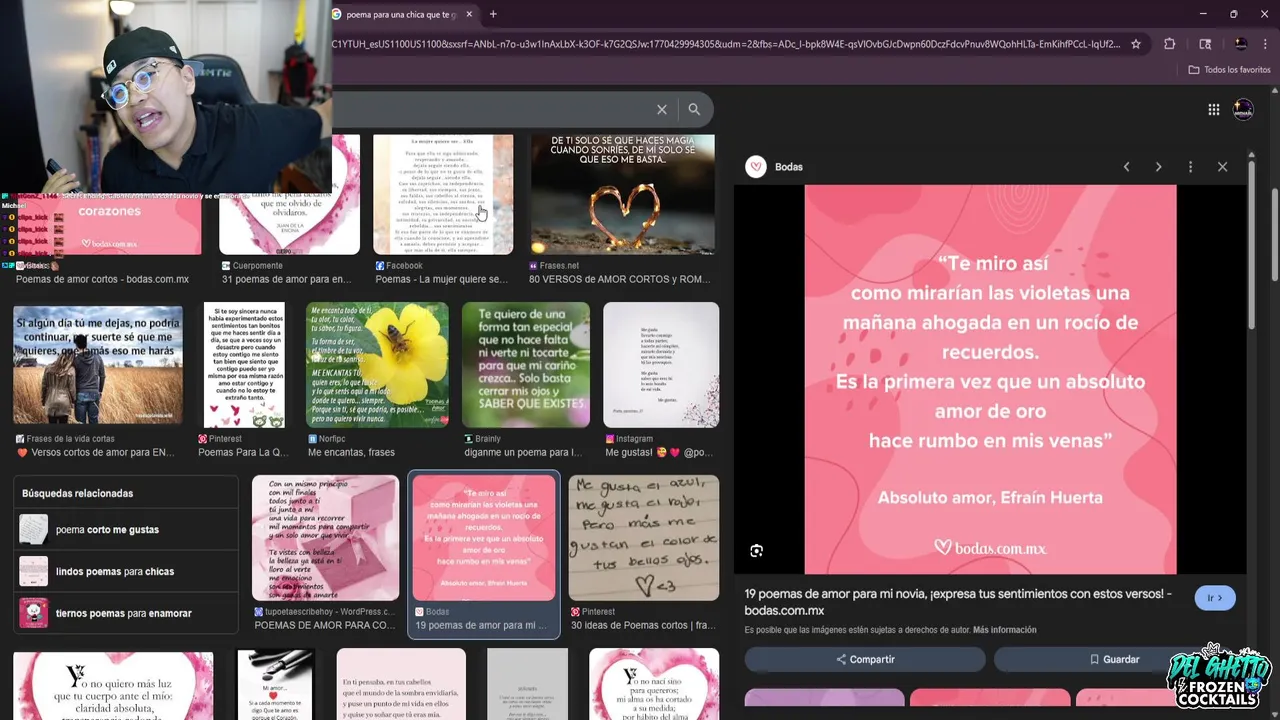Clear the search box with the X icon

[x=662, y=109]
